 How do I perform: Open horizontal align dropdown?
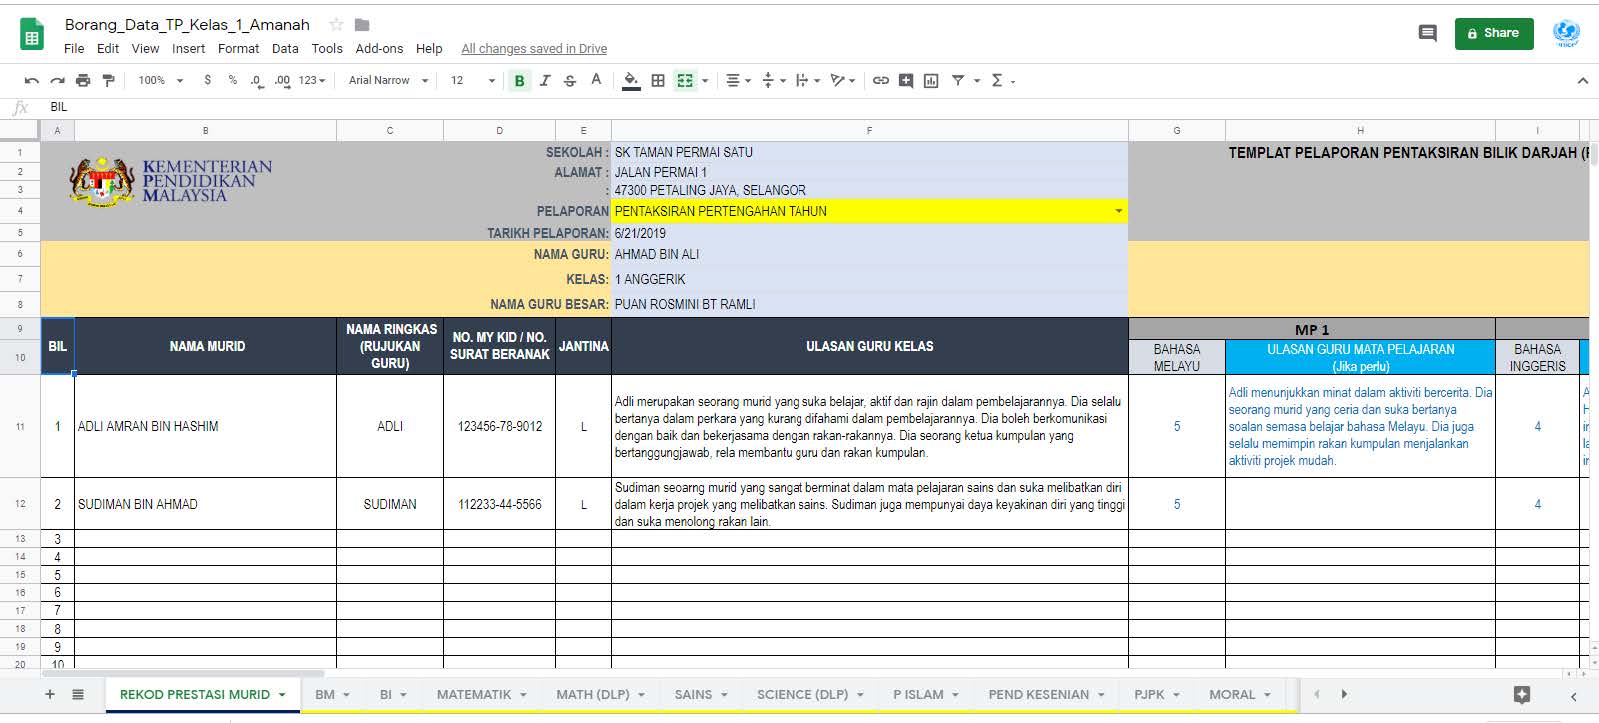coord(738,81)
